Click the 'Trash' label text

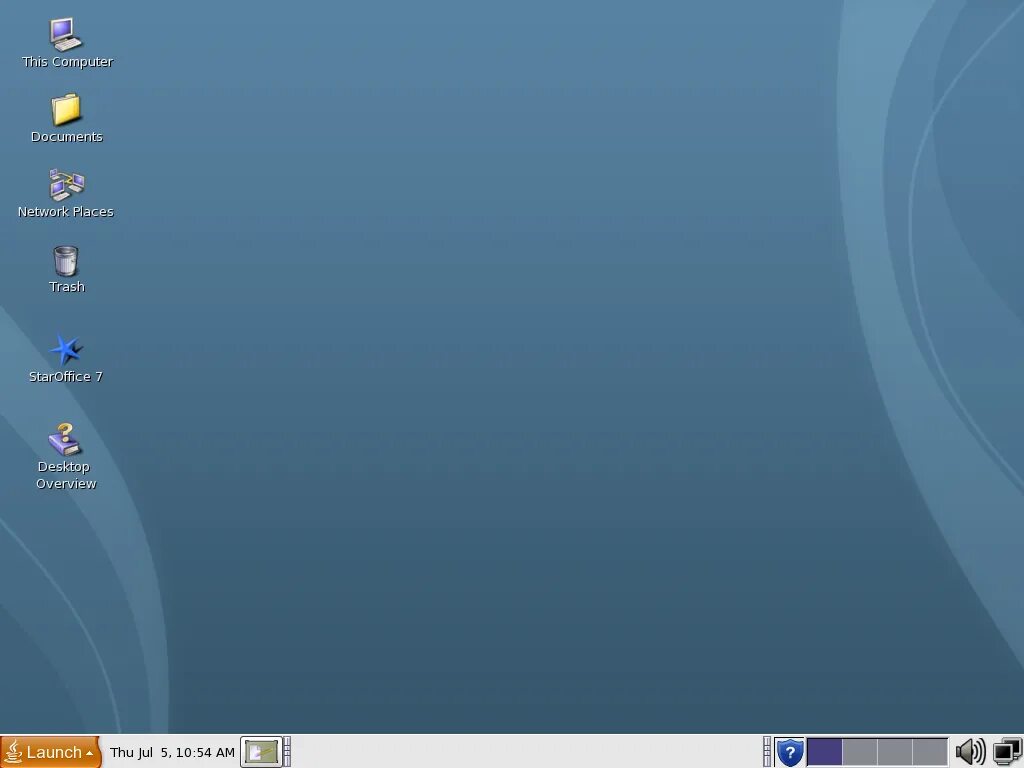[x=67, y=287]
